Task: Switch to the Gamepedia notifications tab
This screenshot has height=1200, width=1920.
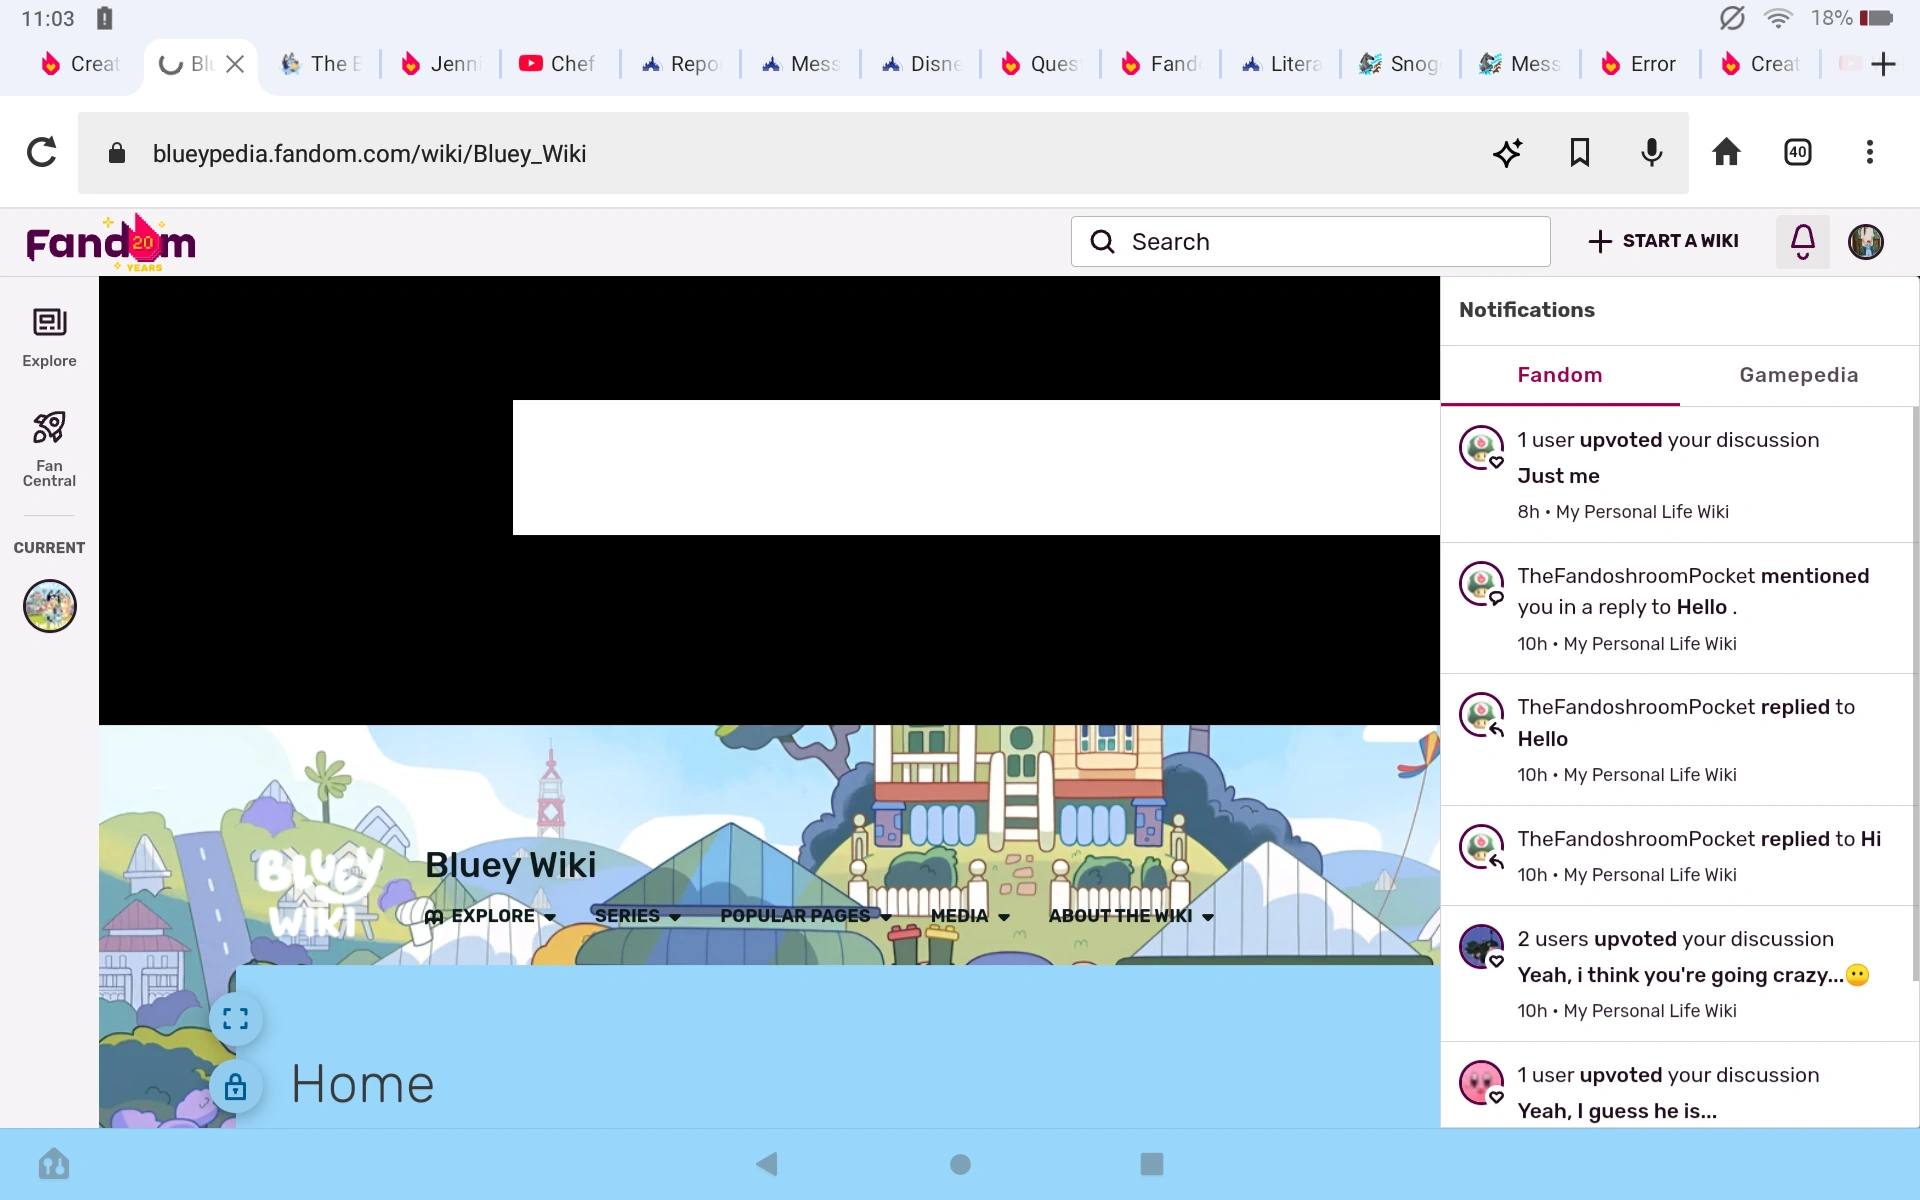Action: click(1798, 375)
